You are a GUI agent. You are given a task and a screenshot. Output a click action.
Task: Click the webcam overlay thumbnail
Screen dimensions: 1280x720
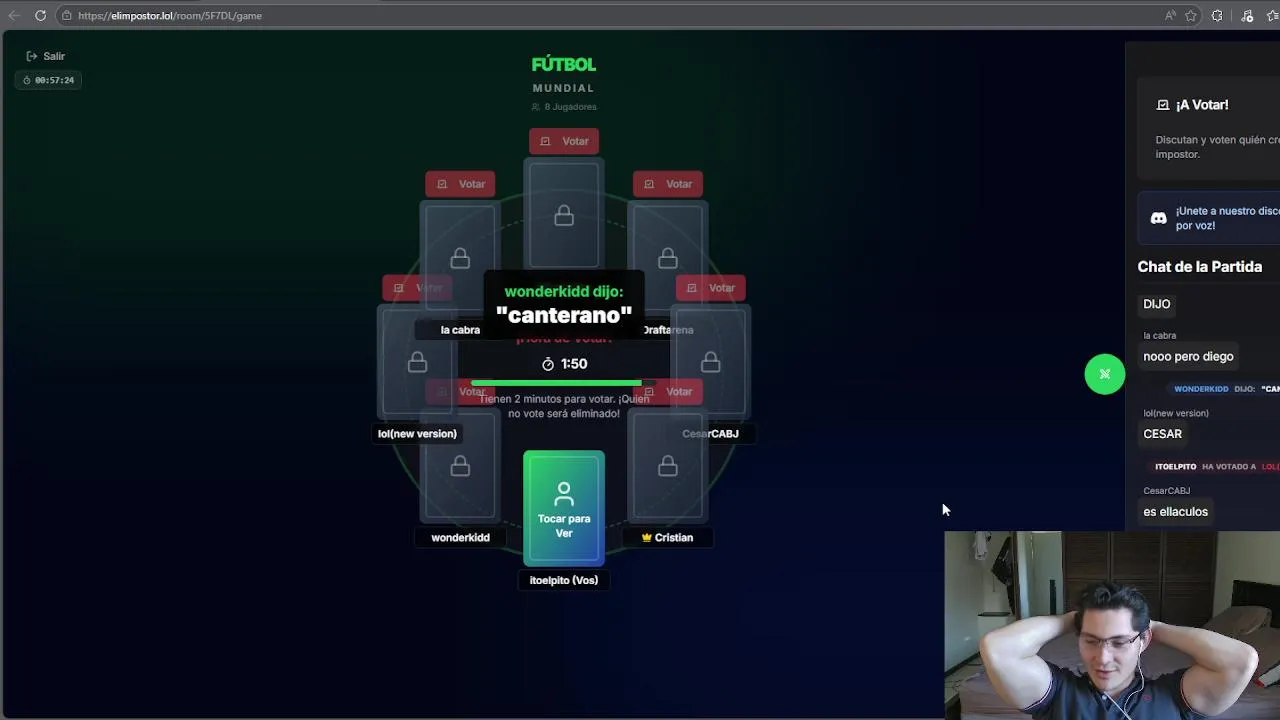click(x=1112, y=625)
